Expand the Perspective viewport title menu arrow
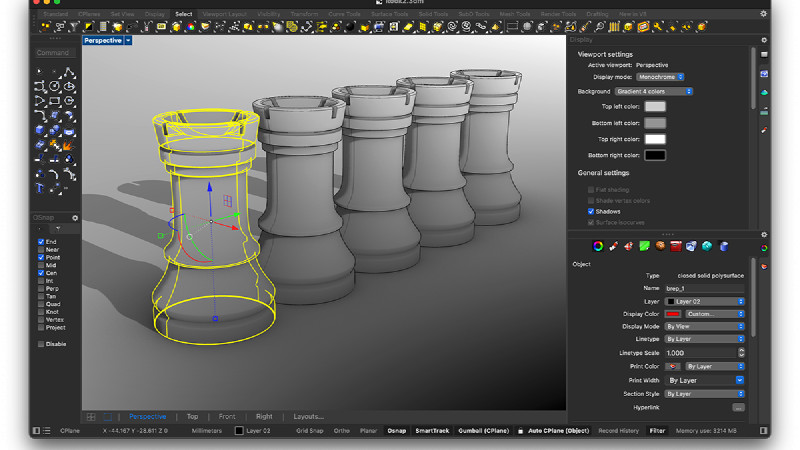Image resolution: width=800 pixels, height=450 pixels. pos(128,40)
